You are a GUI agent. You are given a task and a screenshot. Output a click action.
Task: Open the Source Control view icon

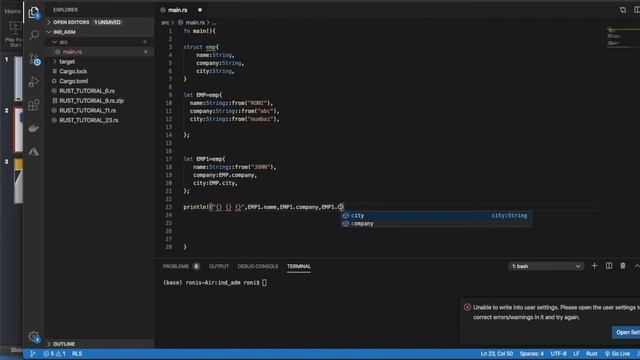tap(34, 59)
